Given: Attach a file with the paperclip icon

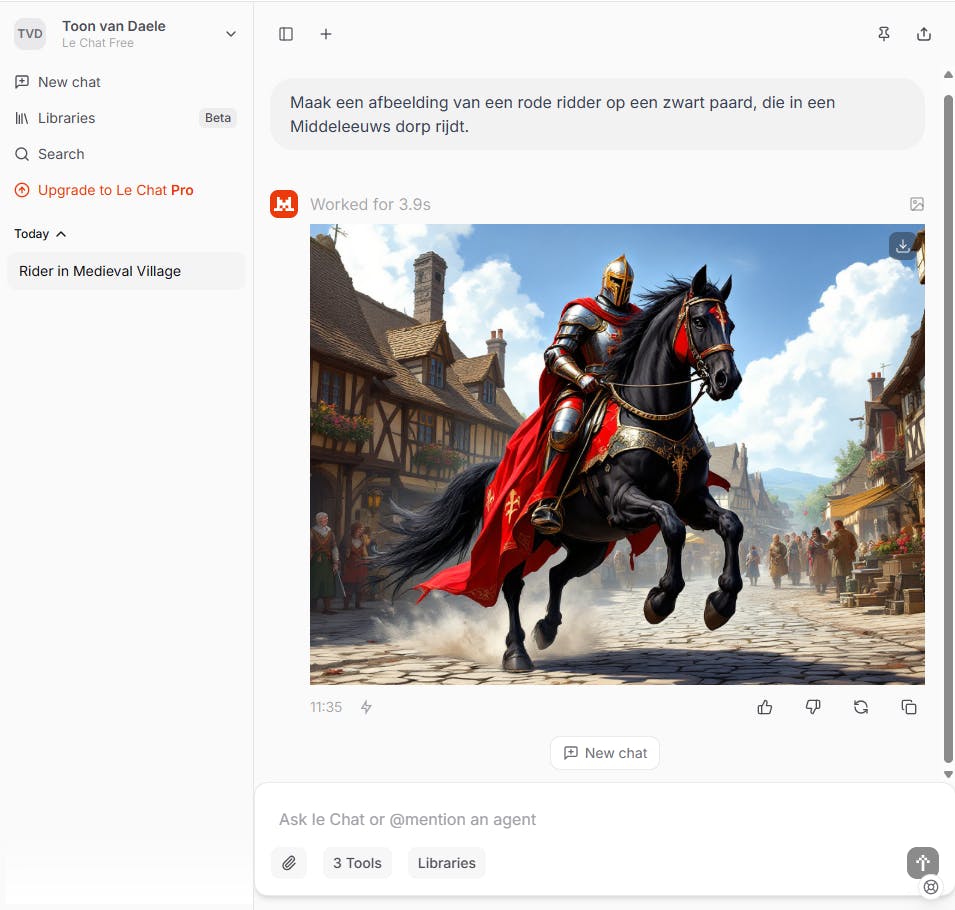Looking at the screenshot, I should (289, 863).
